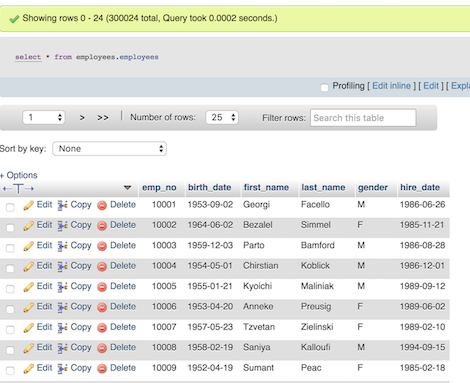The width and height of the screenshot is (470, 383).
Task: Open the Sort by key dropdown
Action: pyautogui.click(x=109, y=149)
